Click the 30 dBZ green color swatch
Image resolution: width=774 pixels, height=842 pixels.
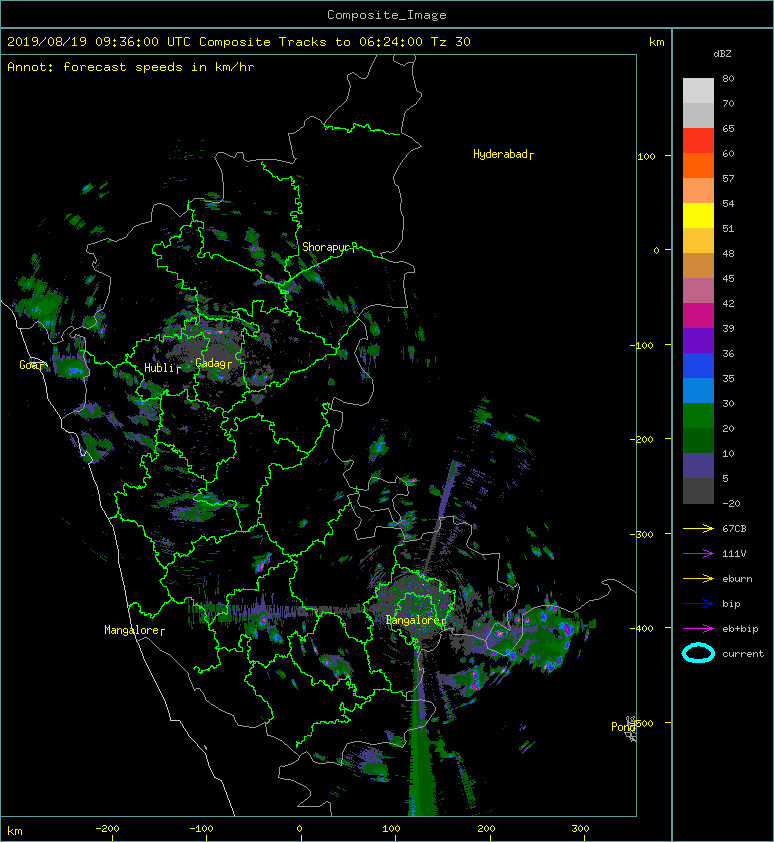pyautogui.click(x=698, y=415)
